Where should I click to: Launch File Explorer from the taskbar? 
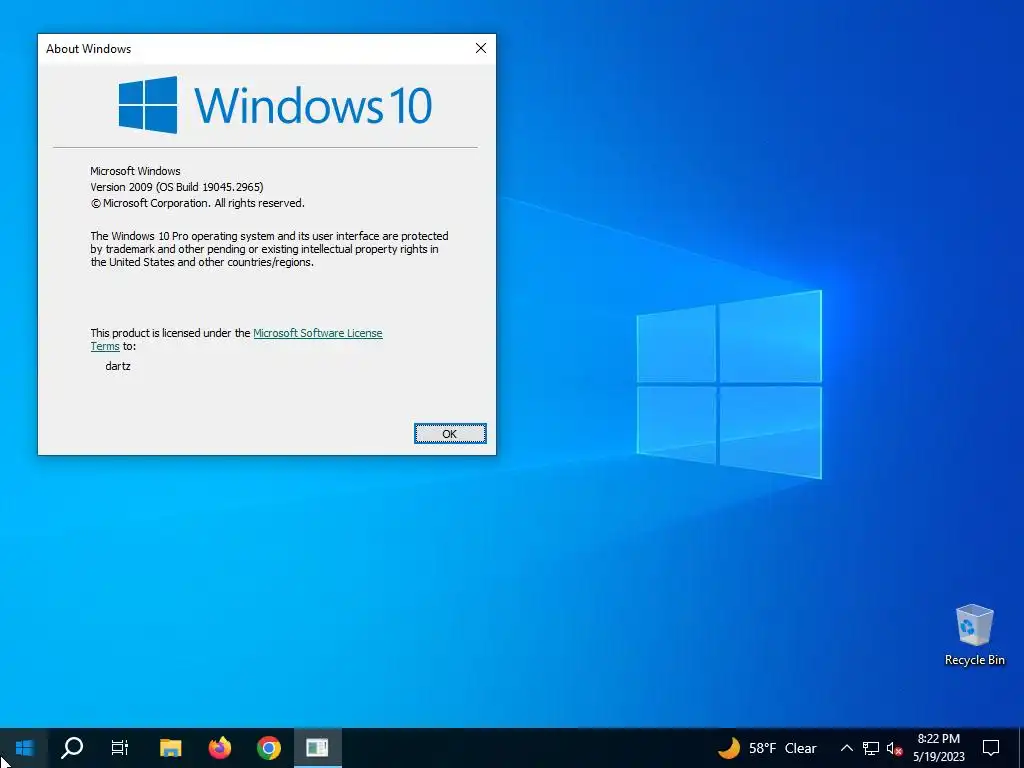(170, 748)
